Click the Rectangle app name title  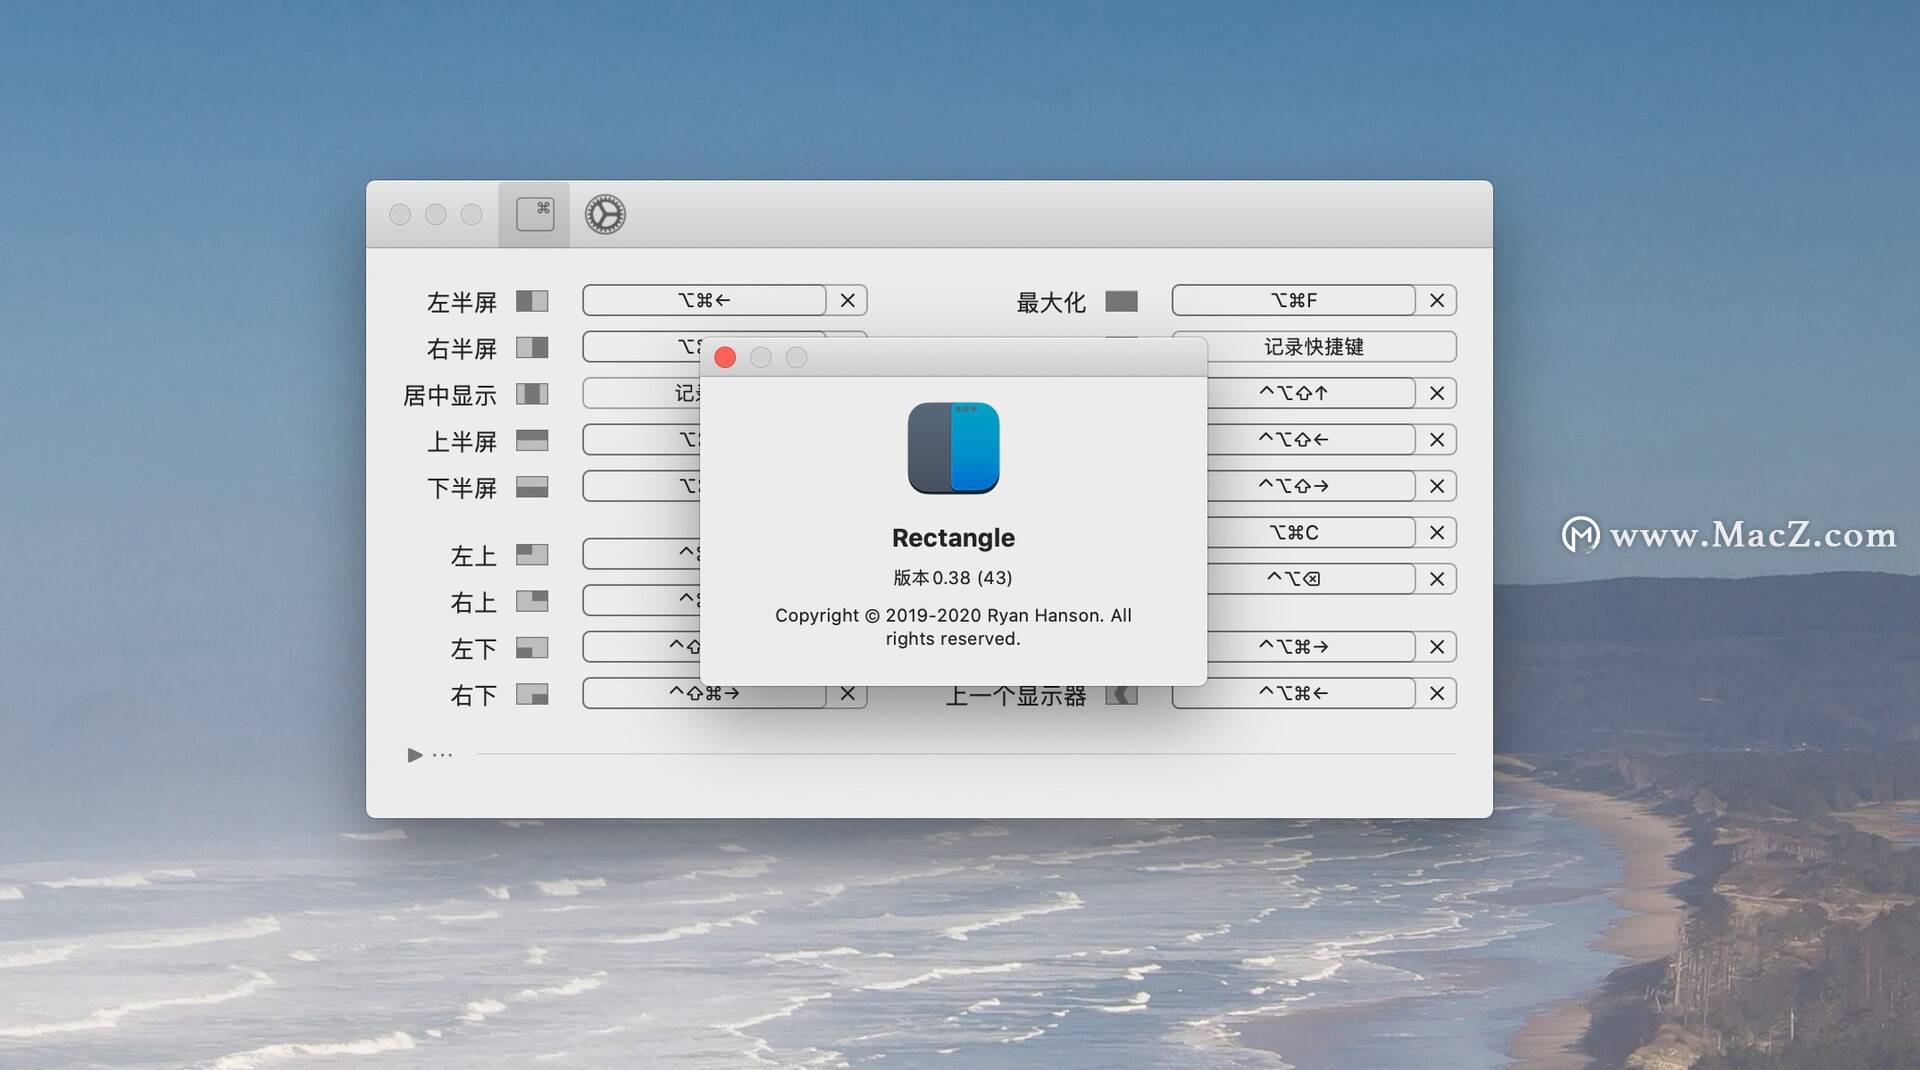953,538
